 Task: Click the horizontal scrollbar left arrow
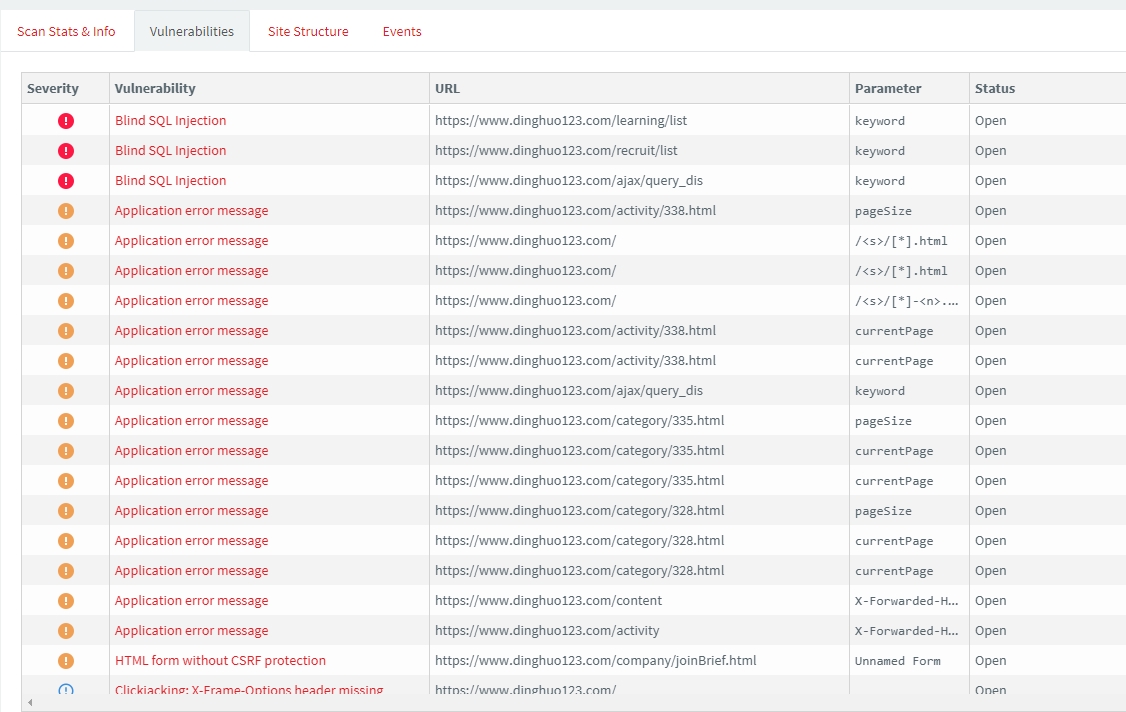click(29, 702)
